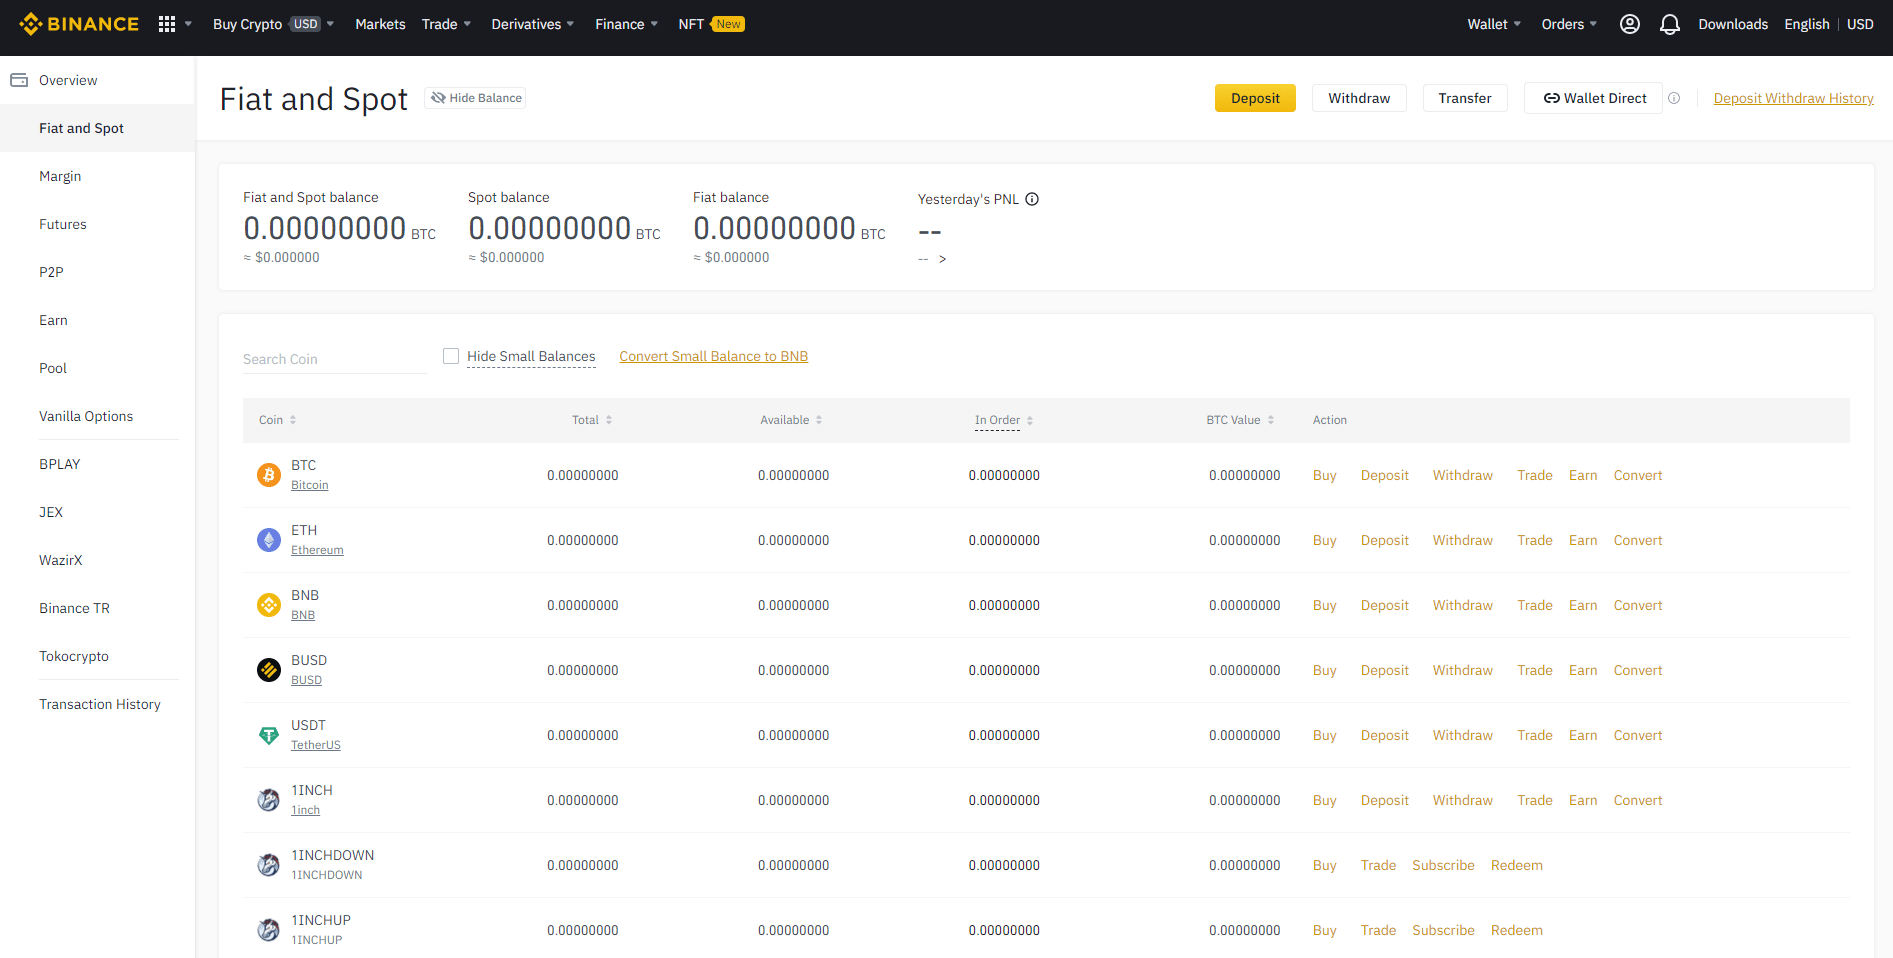
Task: Click the PNL details arrow
Action: [x=942, y=259]
